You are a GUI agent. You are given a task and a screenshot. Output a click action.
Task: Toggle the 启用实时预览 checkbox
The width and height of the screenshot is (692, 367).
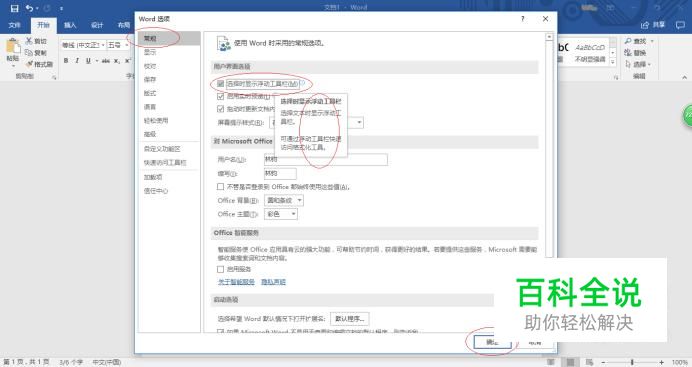pos(221,96)
